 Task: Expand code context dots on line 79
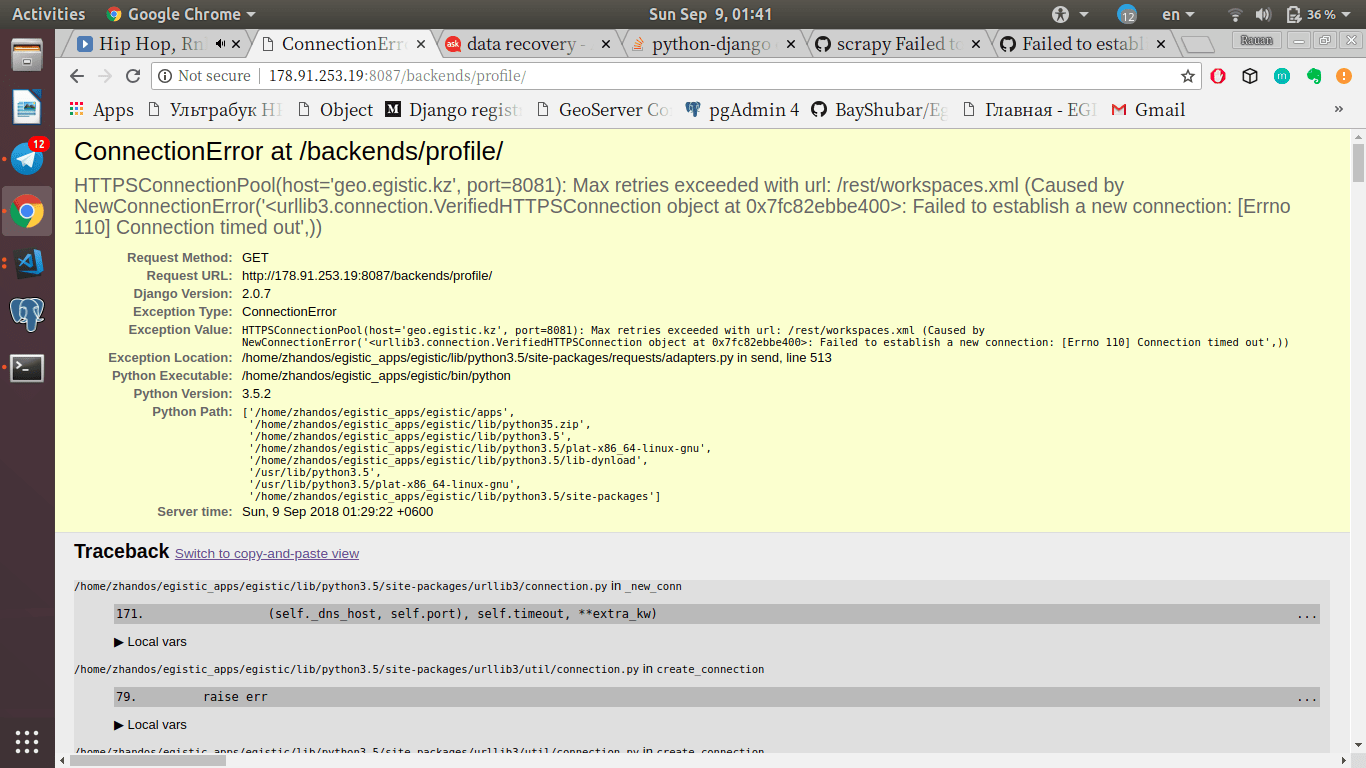tap(1306, 697)
